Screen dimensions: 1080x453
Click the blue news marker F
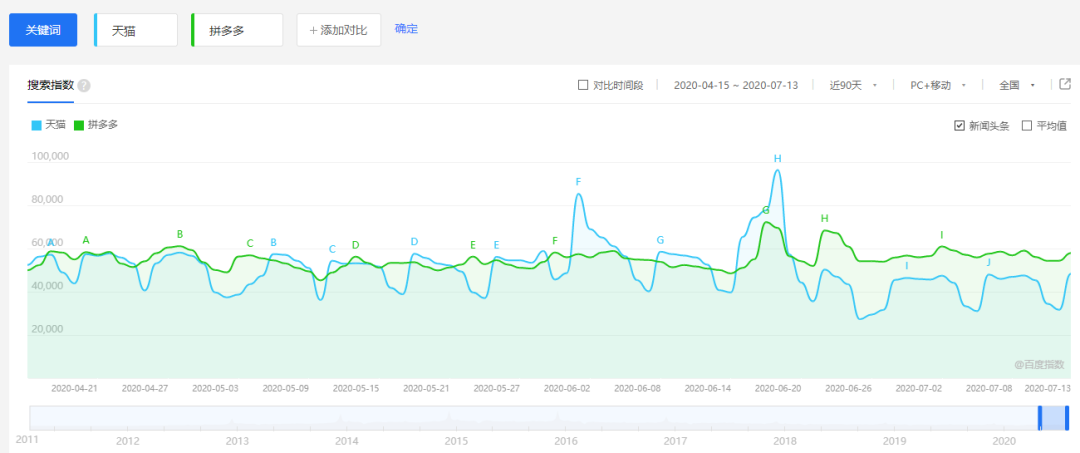pyautogui.click(x=579, y=182)
